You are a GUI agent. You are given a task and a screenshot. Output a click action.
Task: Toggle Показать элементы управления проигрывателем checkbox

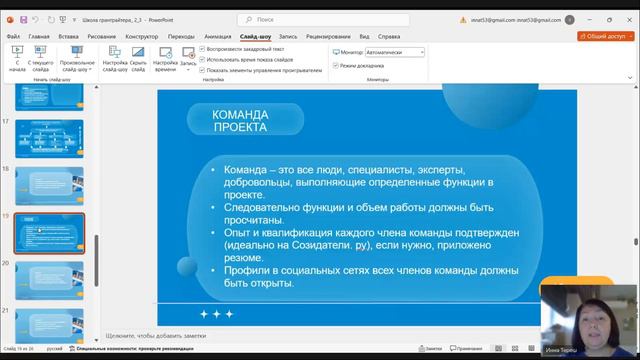[202, 70]
